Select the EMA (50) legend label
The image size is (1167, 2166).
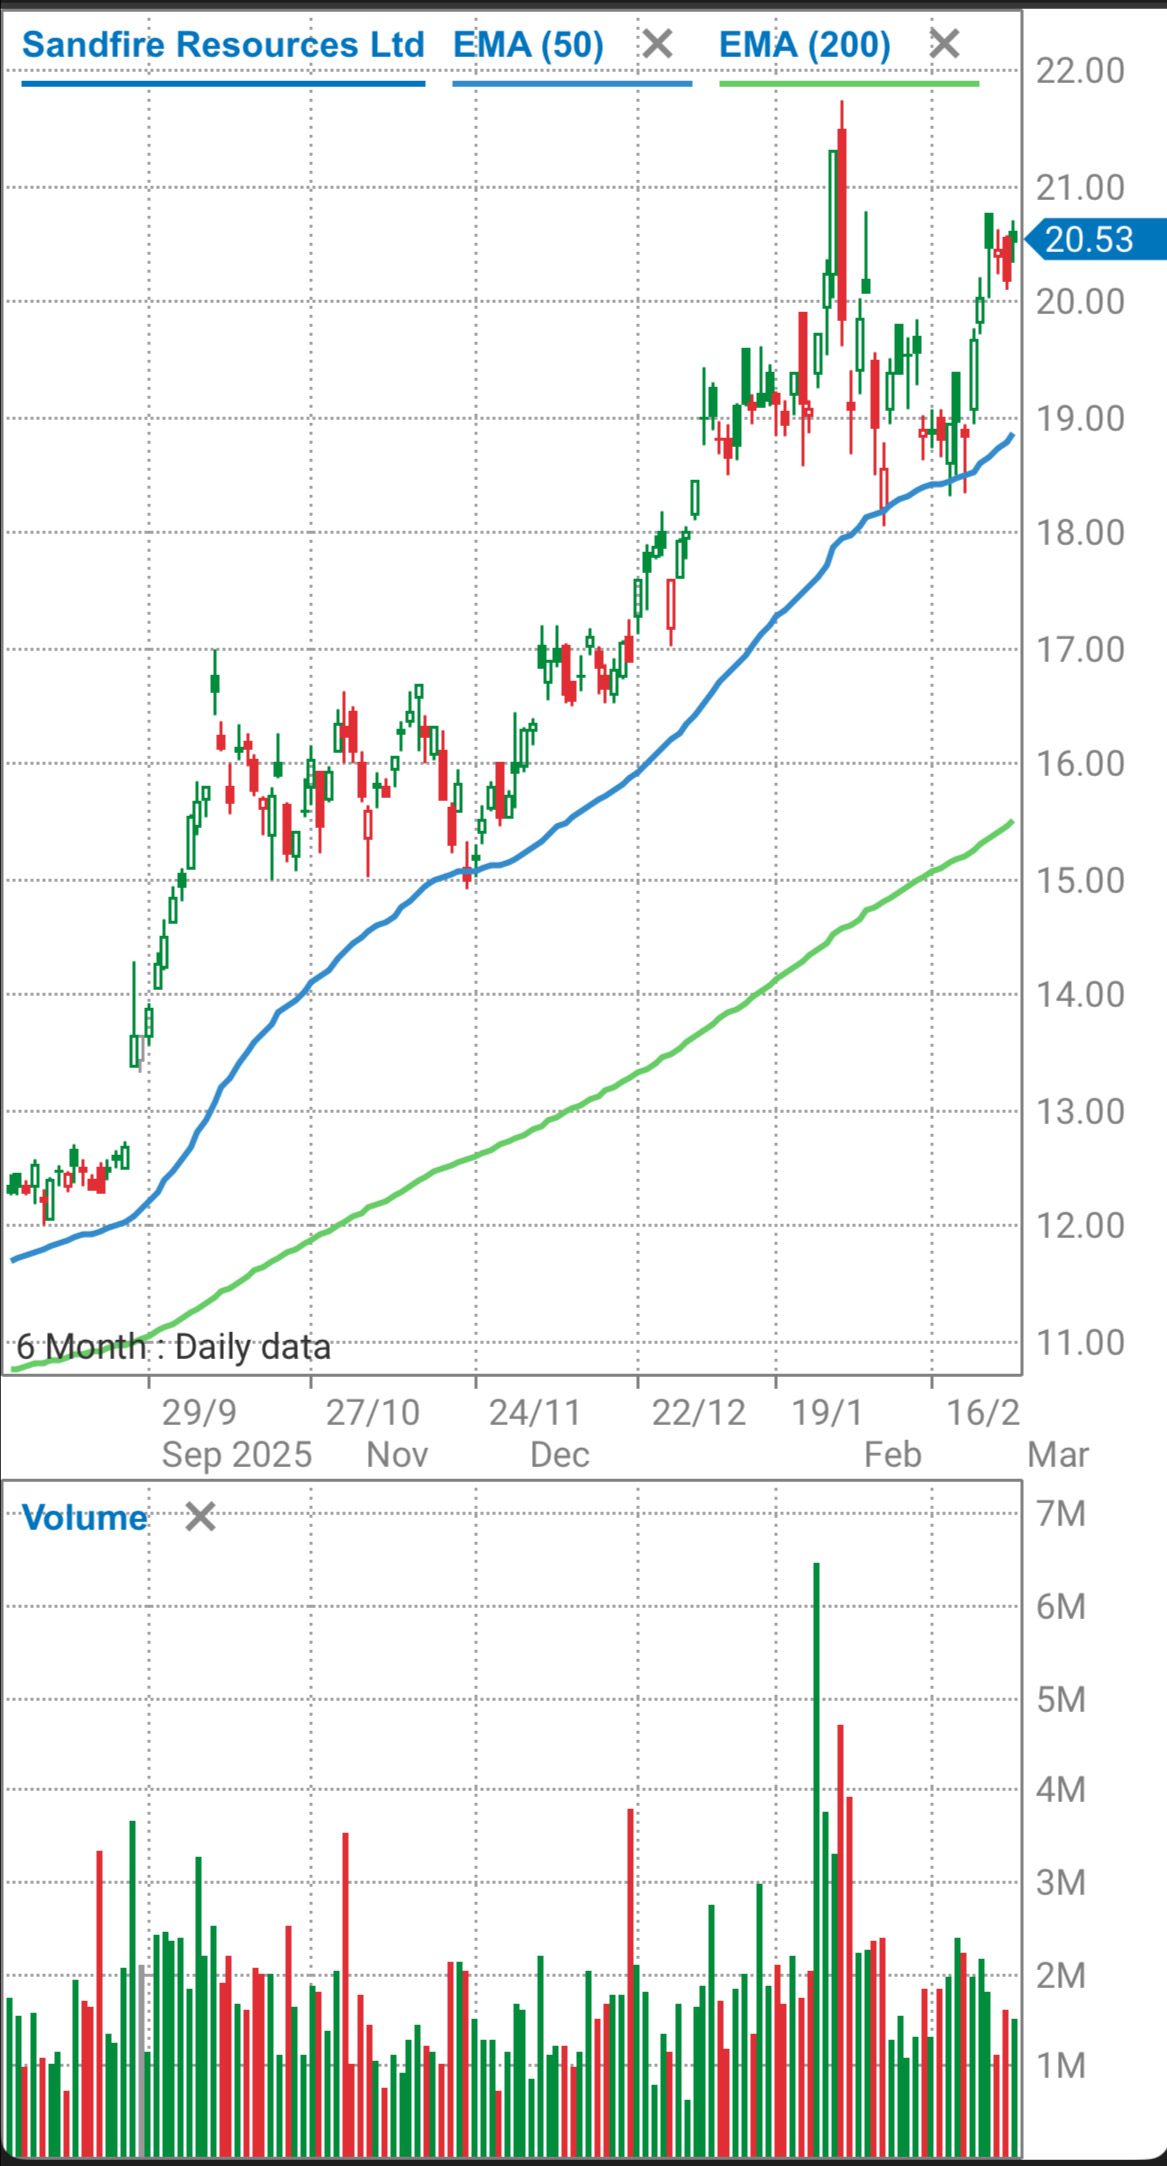point(529,45)
